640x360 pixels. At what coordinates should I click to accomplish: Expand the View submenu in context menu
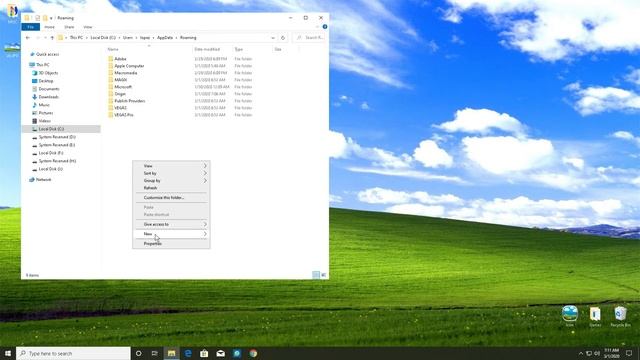point(171,166)
